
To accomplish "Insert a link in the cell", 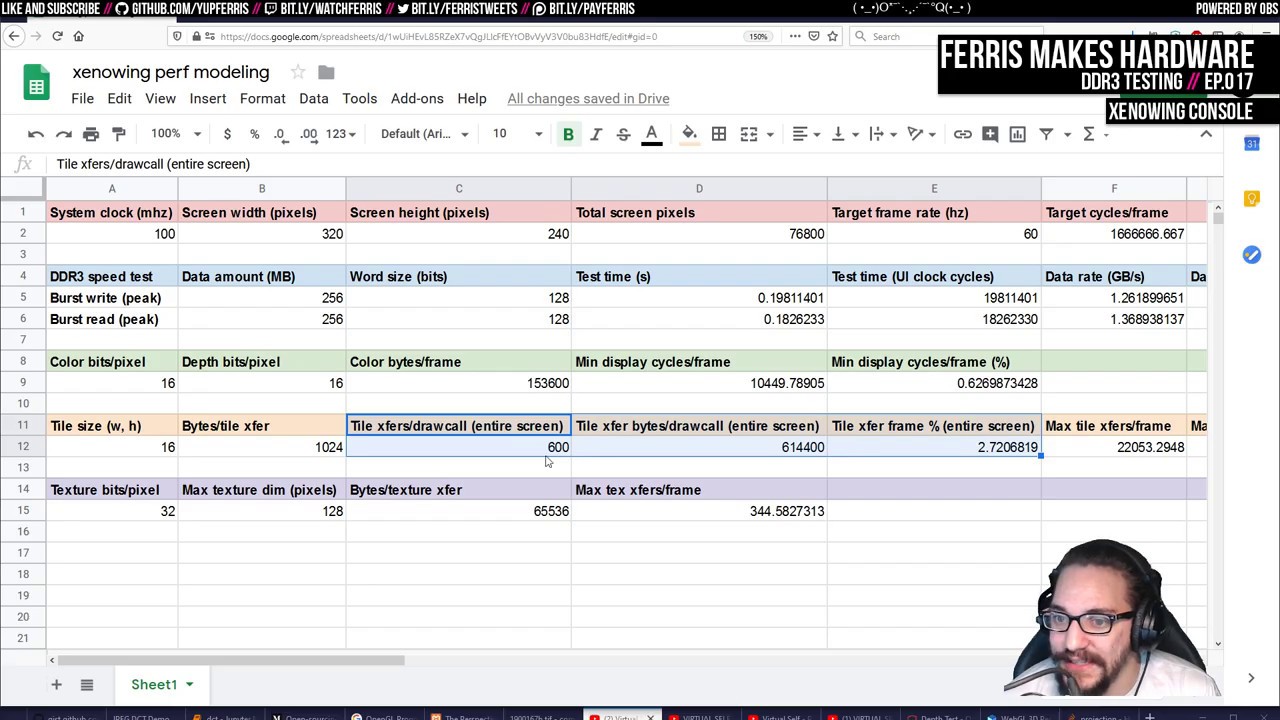I will tap(962, 134).
